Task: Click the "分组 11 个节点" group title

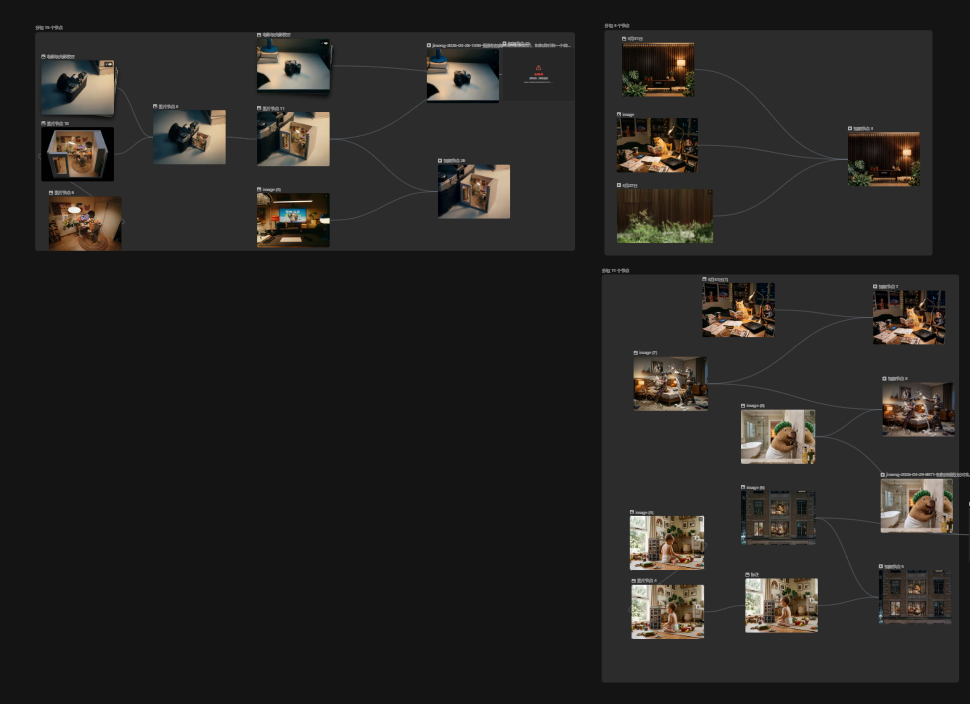Action: (x=615, y=270)
